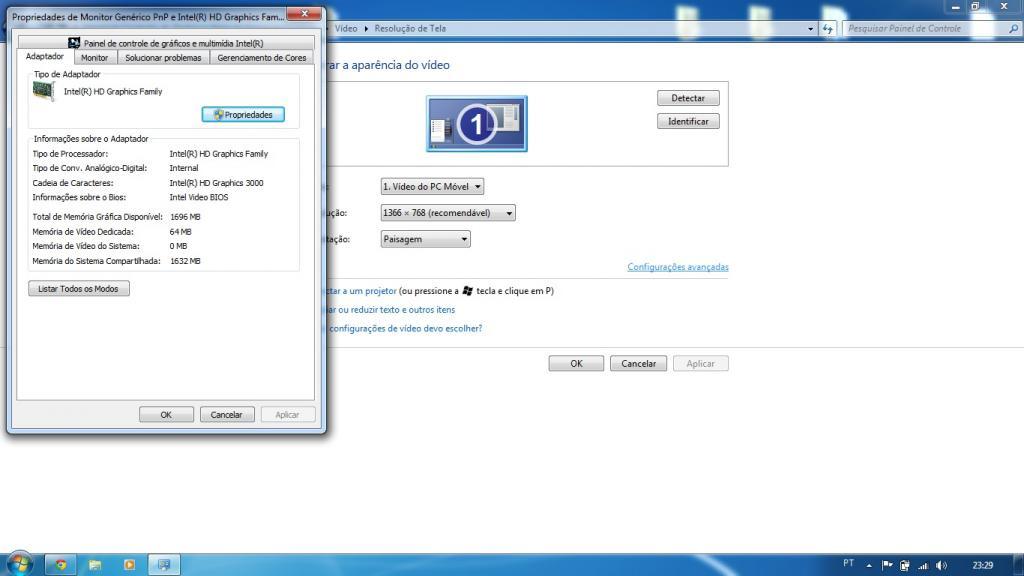Click the network signal icon in tray
Image resolution: width=1024 pixels, height=576 pixels.
click(x=923, y=566)
